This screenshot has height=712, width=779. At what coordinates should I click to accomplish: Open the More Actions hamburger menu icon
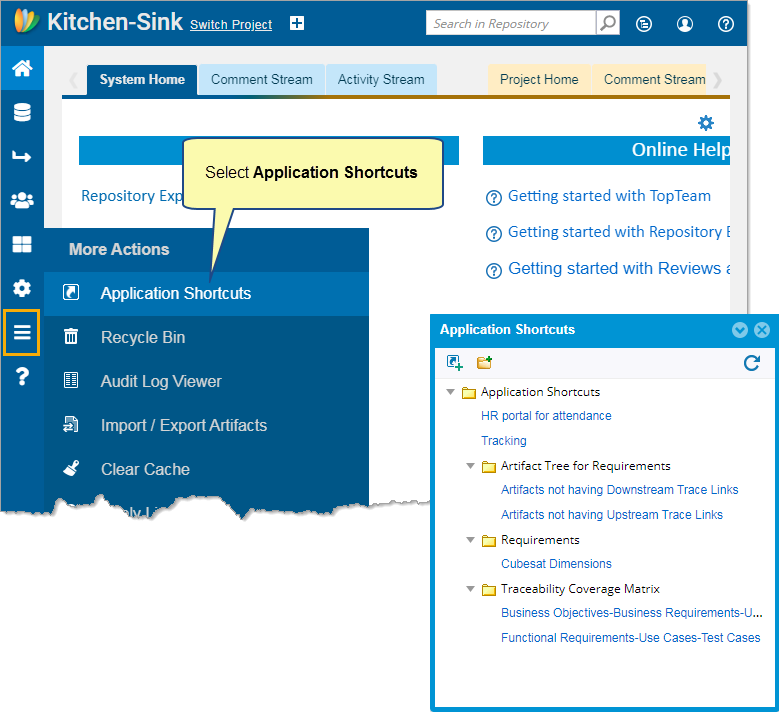pos(21,332)
